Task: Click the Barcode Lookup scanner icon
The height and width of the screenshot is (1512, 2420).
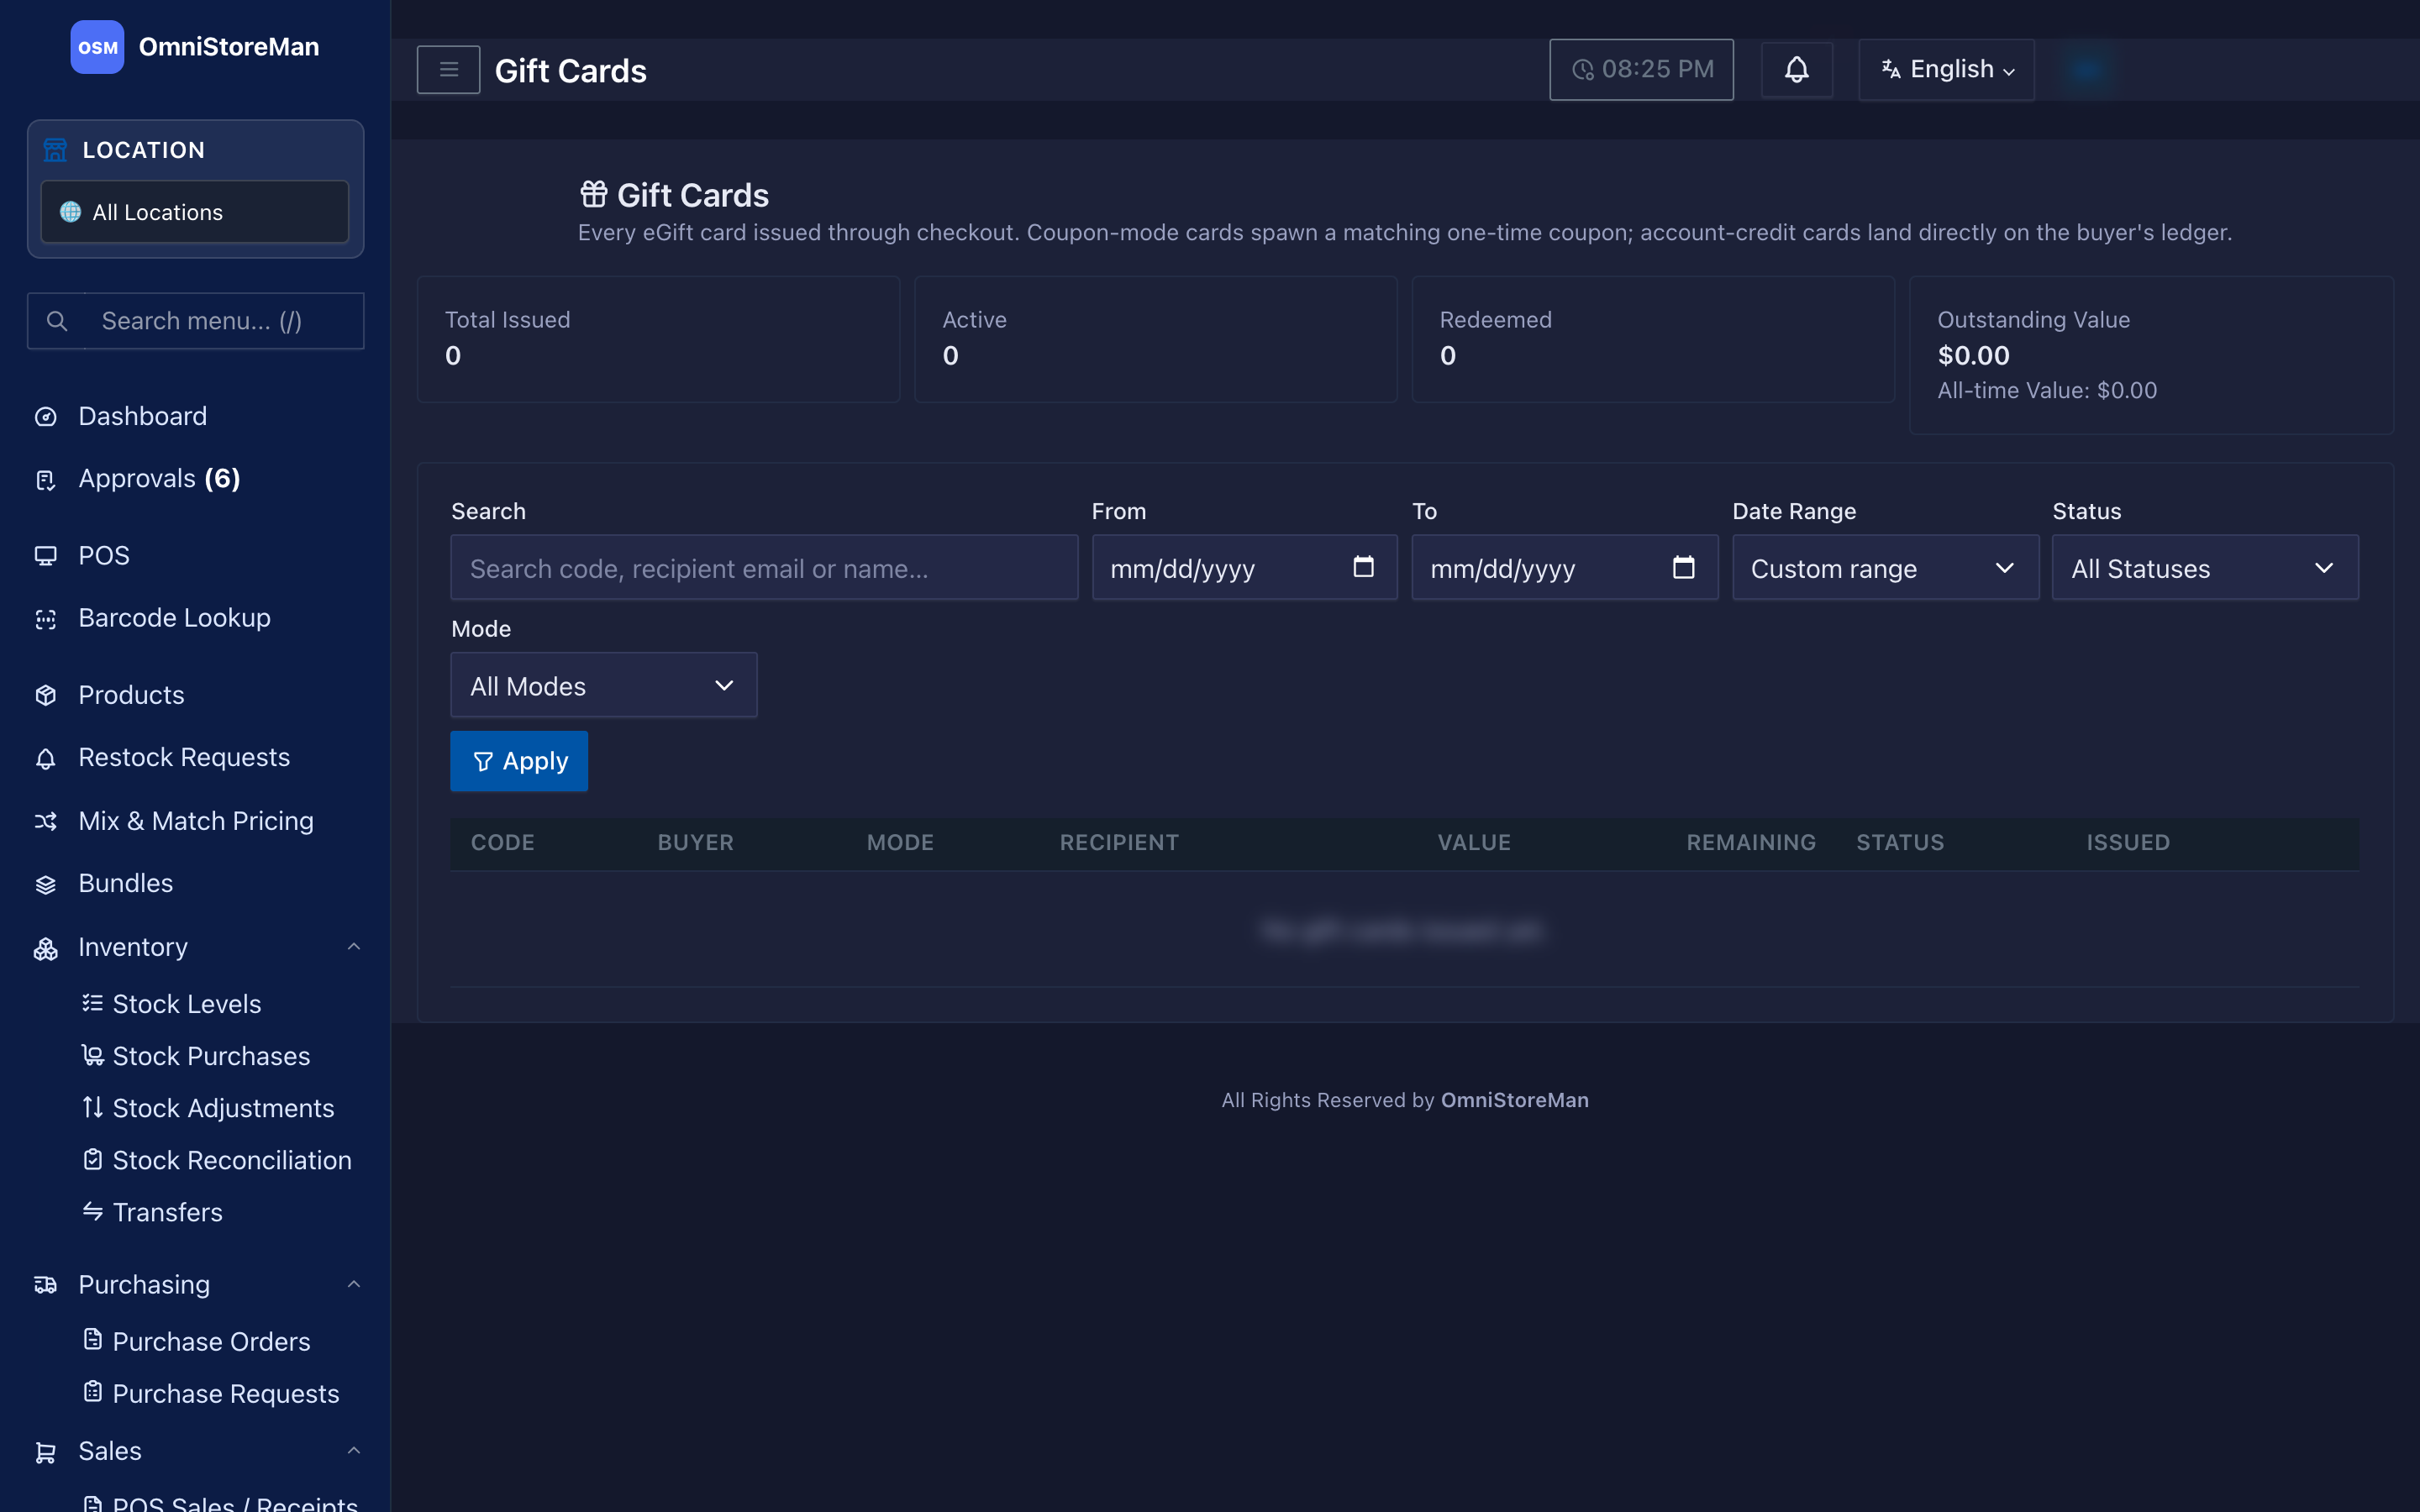Action: [46, 619]
